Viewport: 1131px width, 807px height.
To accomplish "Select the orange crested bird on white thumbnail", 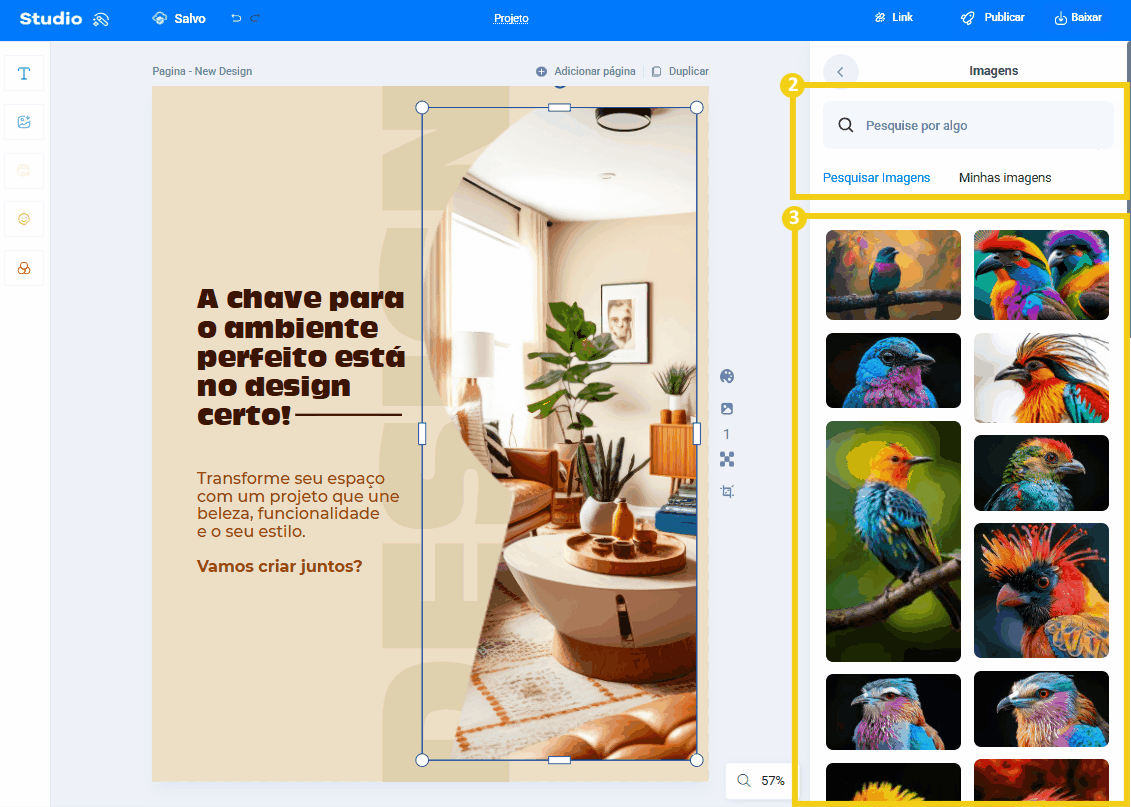I will (1041, 378).
